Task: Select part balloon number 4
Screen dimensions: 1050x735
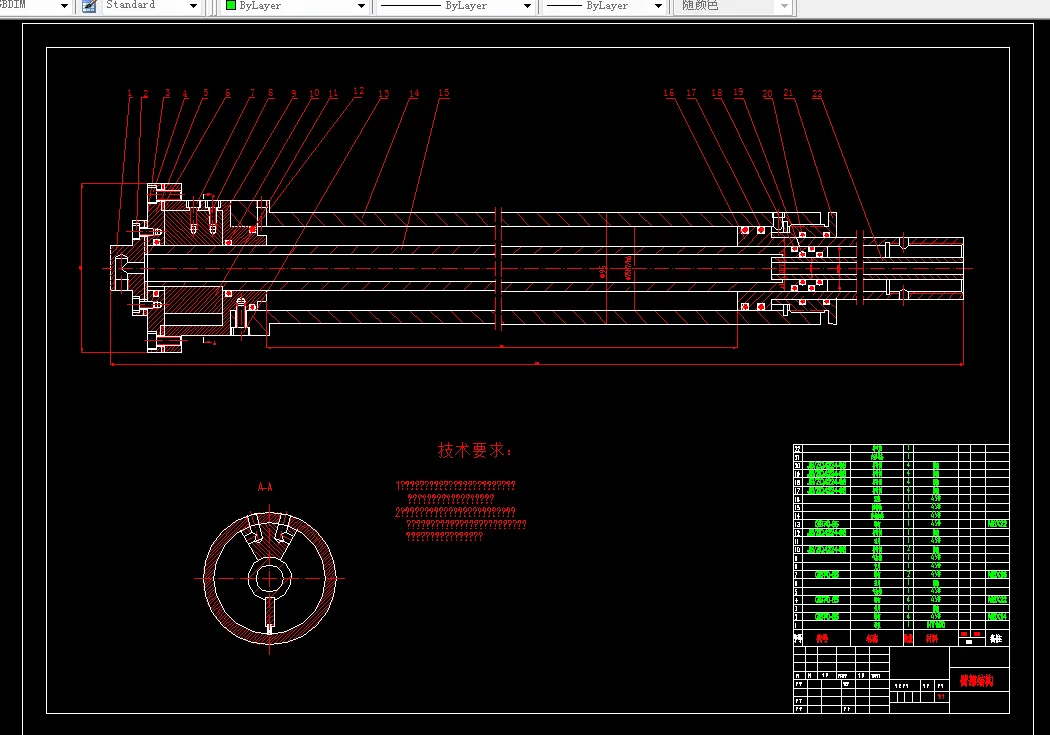Action: (x=185, y=94)
